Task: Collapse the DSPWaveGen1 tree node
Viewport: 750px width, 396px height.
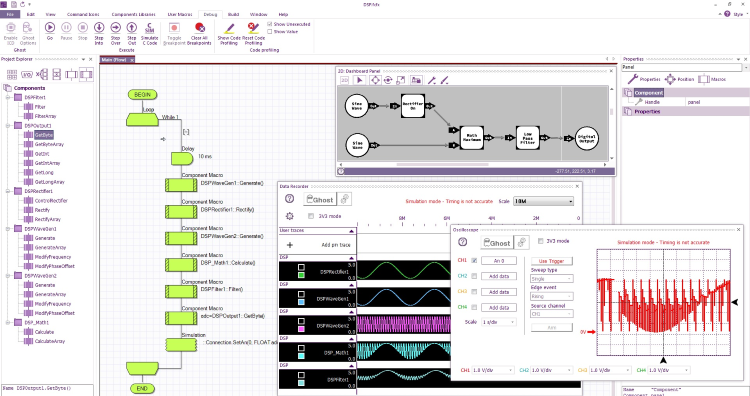Action: (8, 229)
